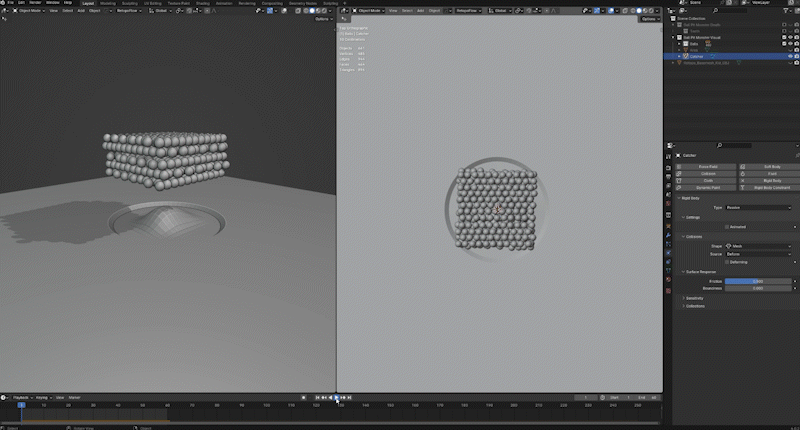The image size is (800, 430).
Task: Add Cloth physics to Catcher
Action: pos(708,180)
